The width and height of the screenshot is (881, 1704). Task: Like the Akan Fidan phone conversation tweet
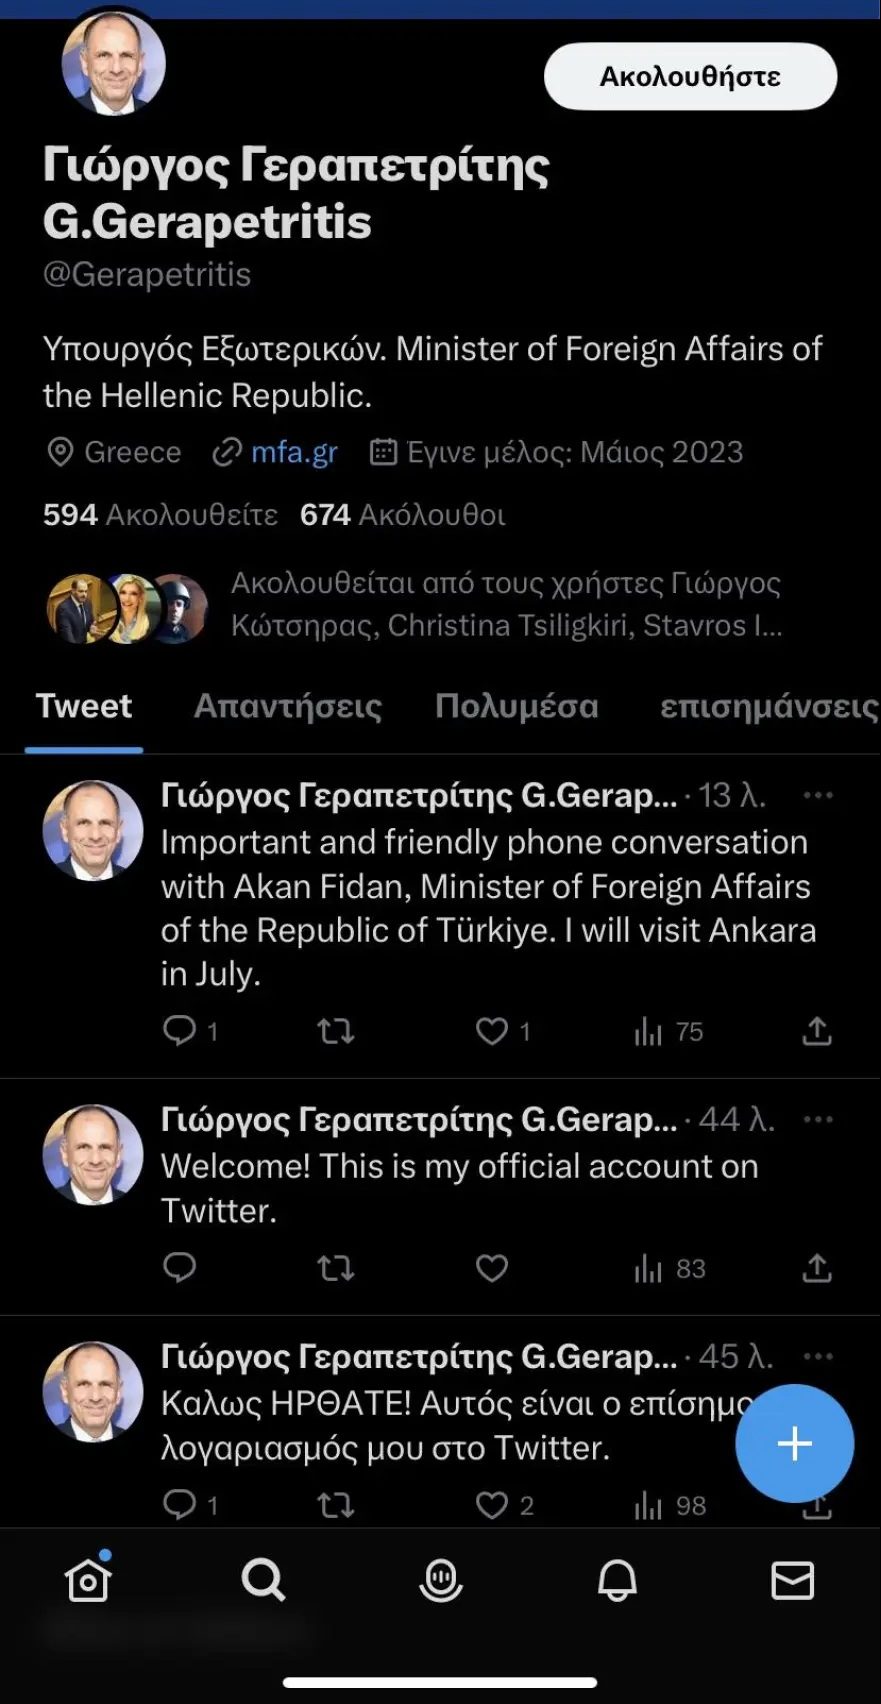click(492, 1031)
